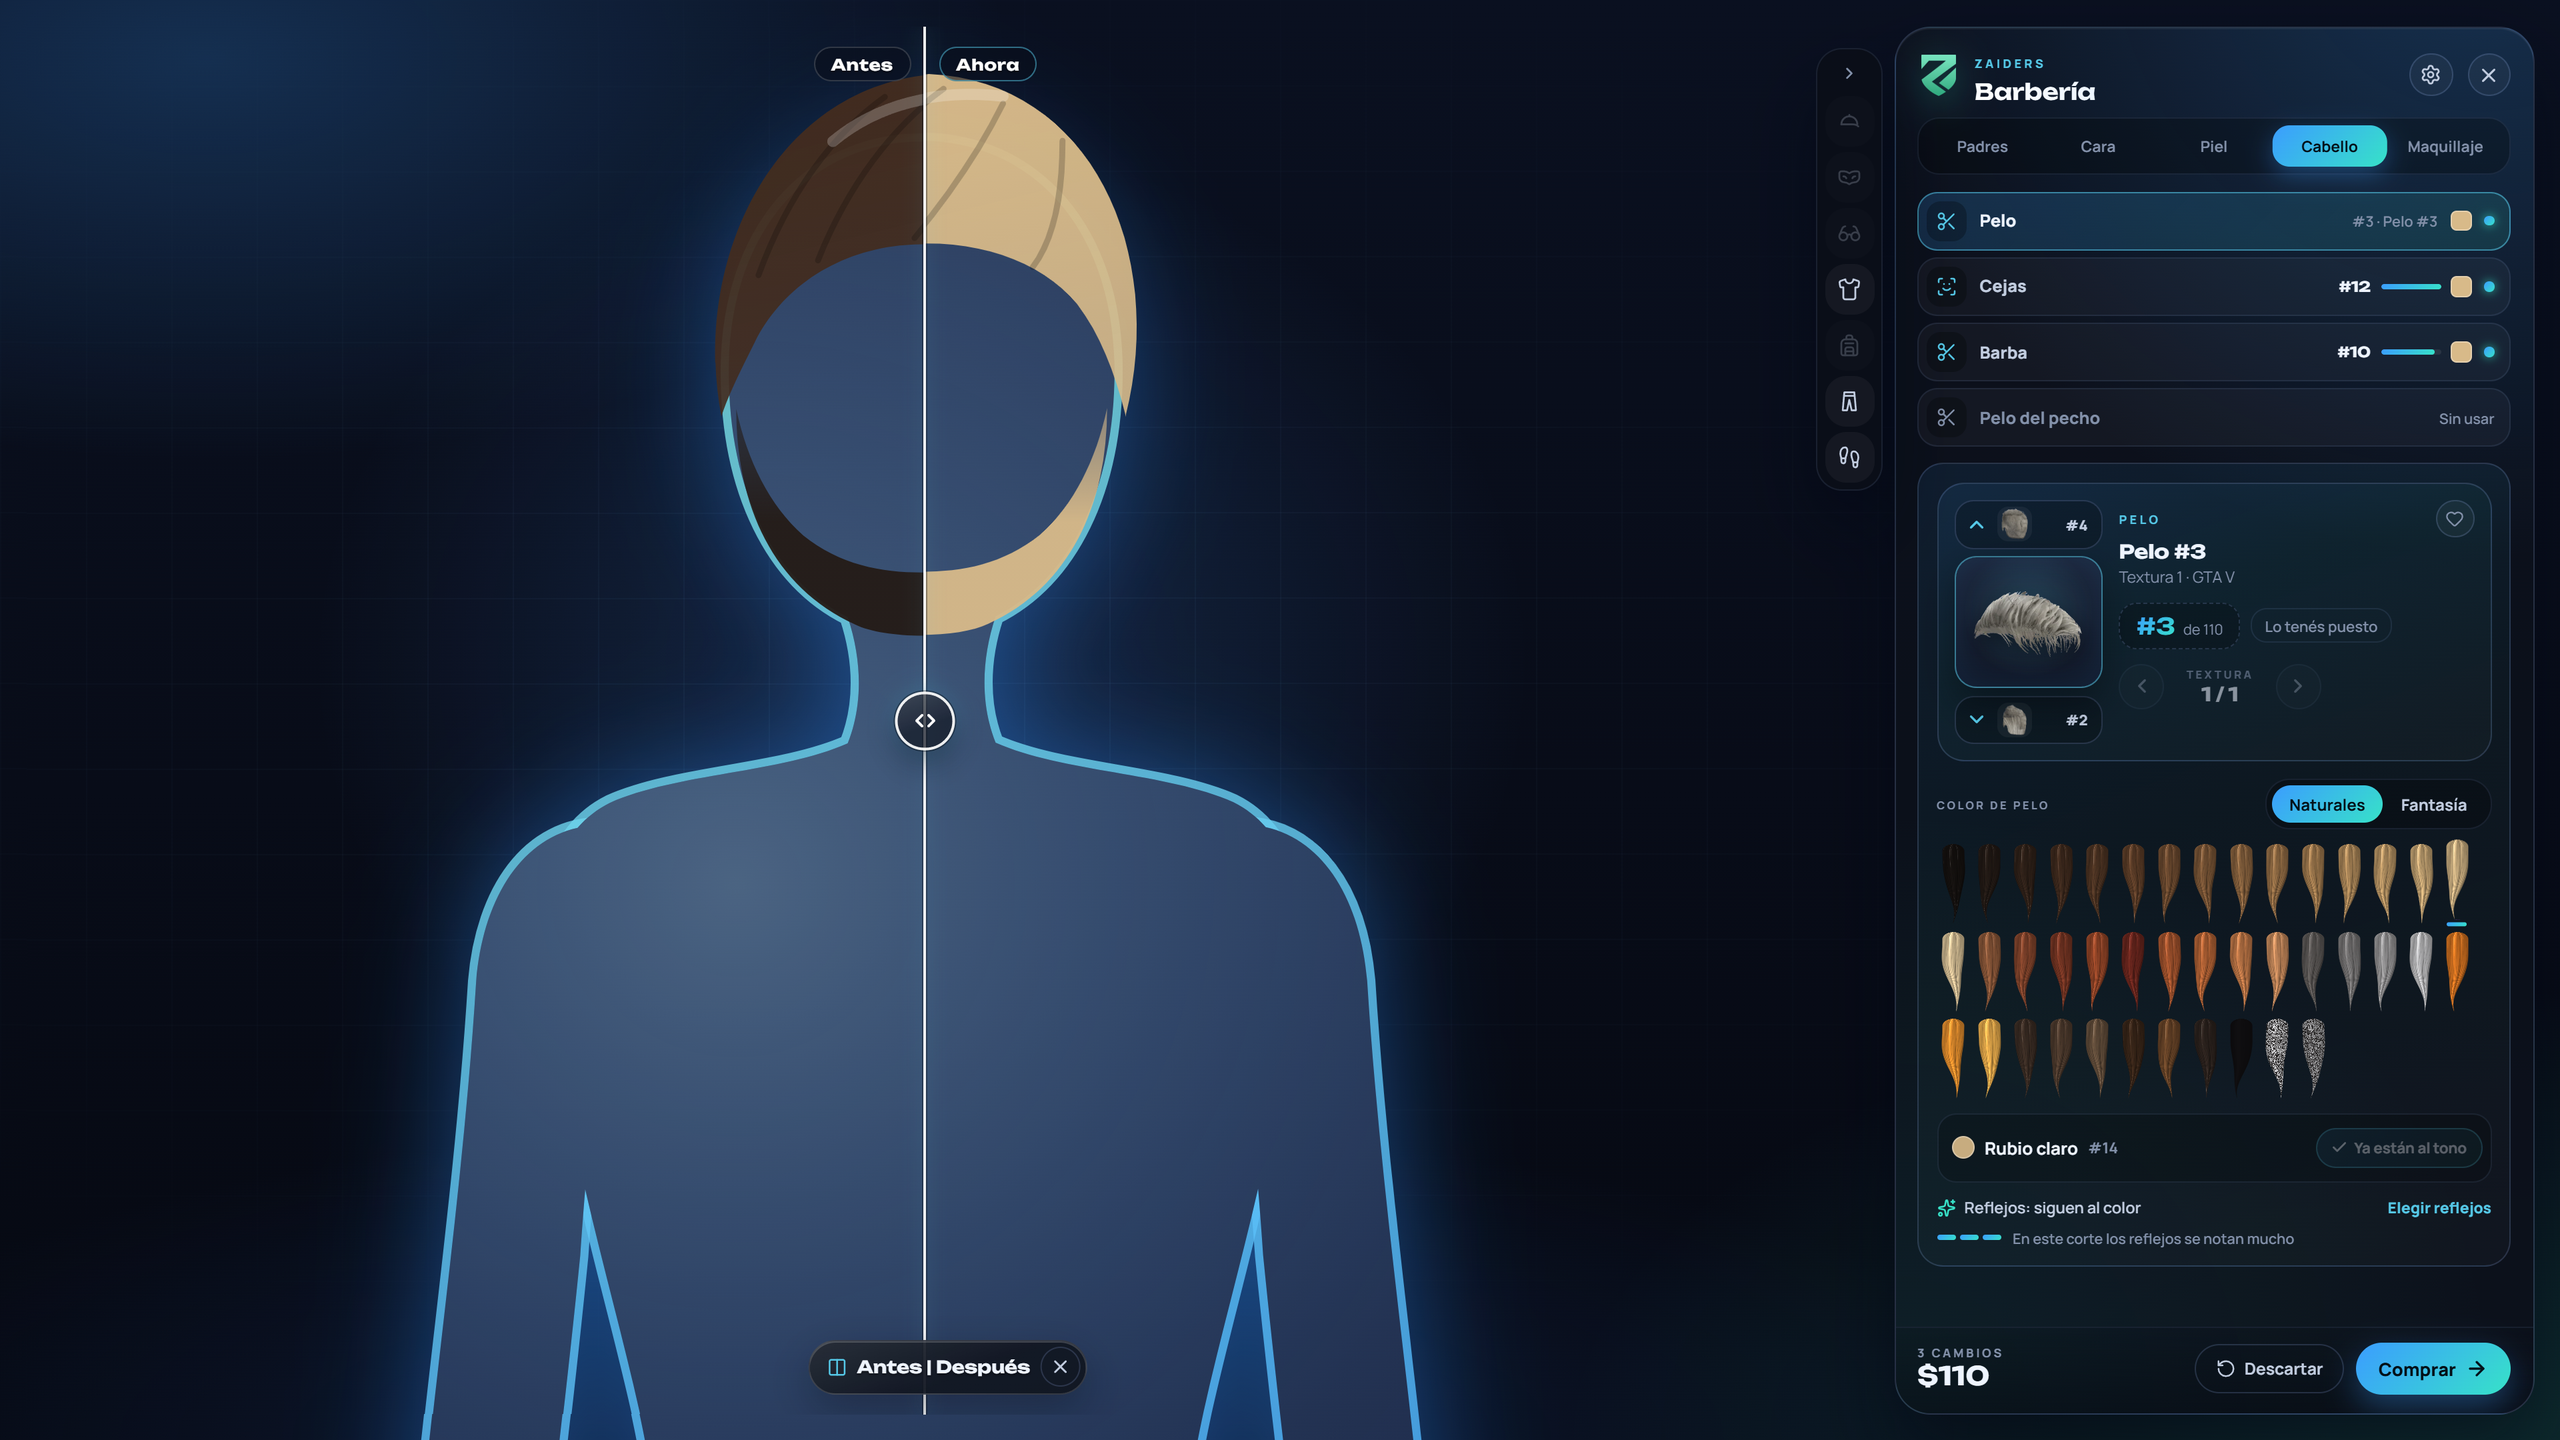Open the Cara tab
This screenshot has width=2560, height=1440.
pos(2098,146)
